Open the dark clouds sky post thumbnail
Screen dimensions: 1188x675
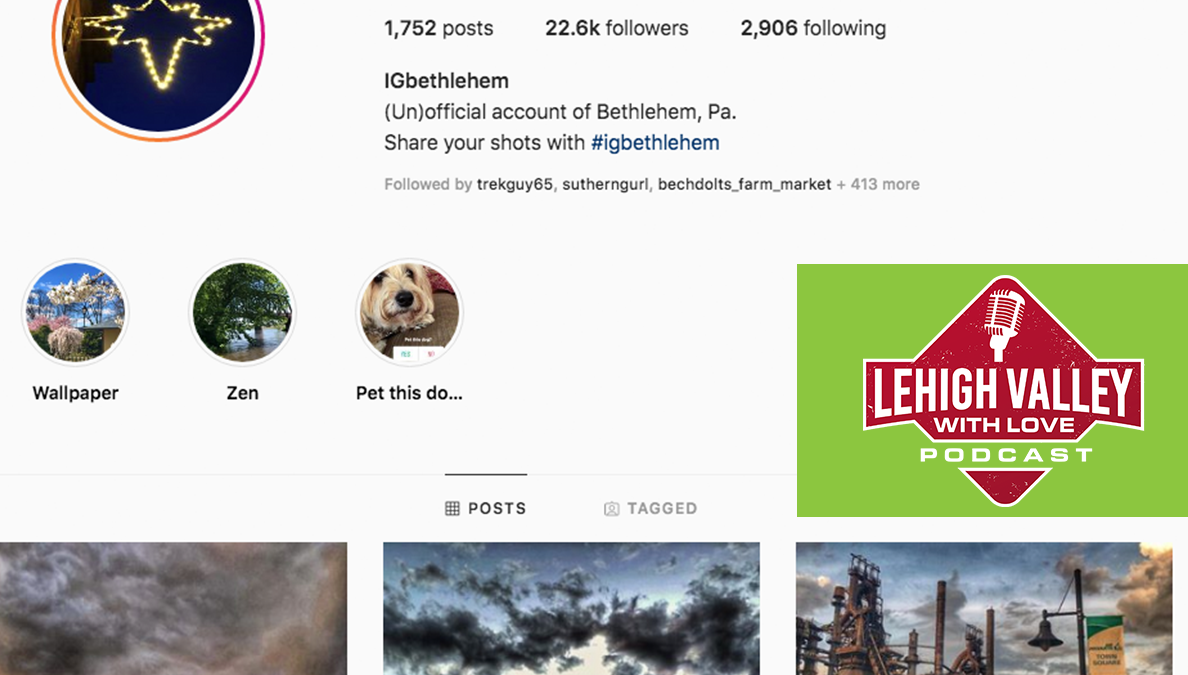point(571,608)
